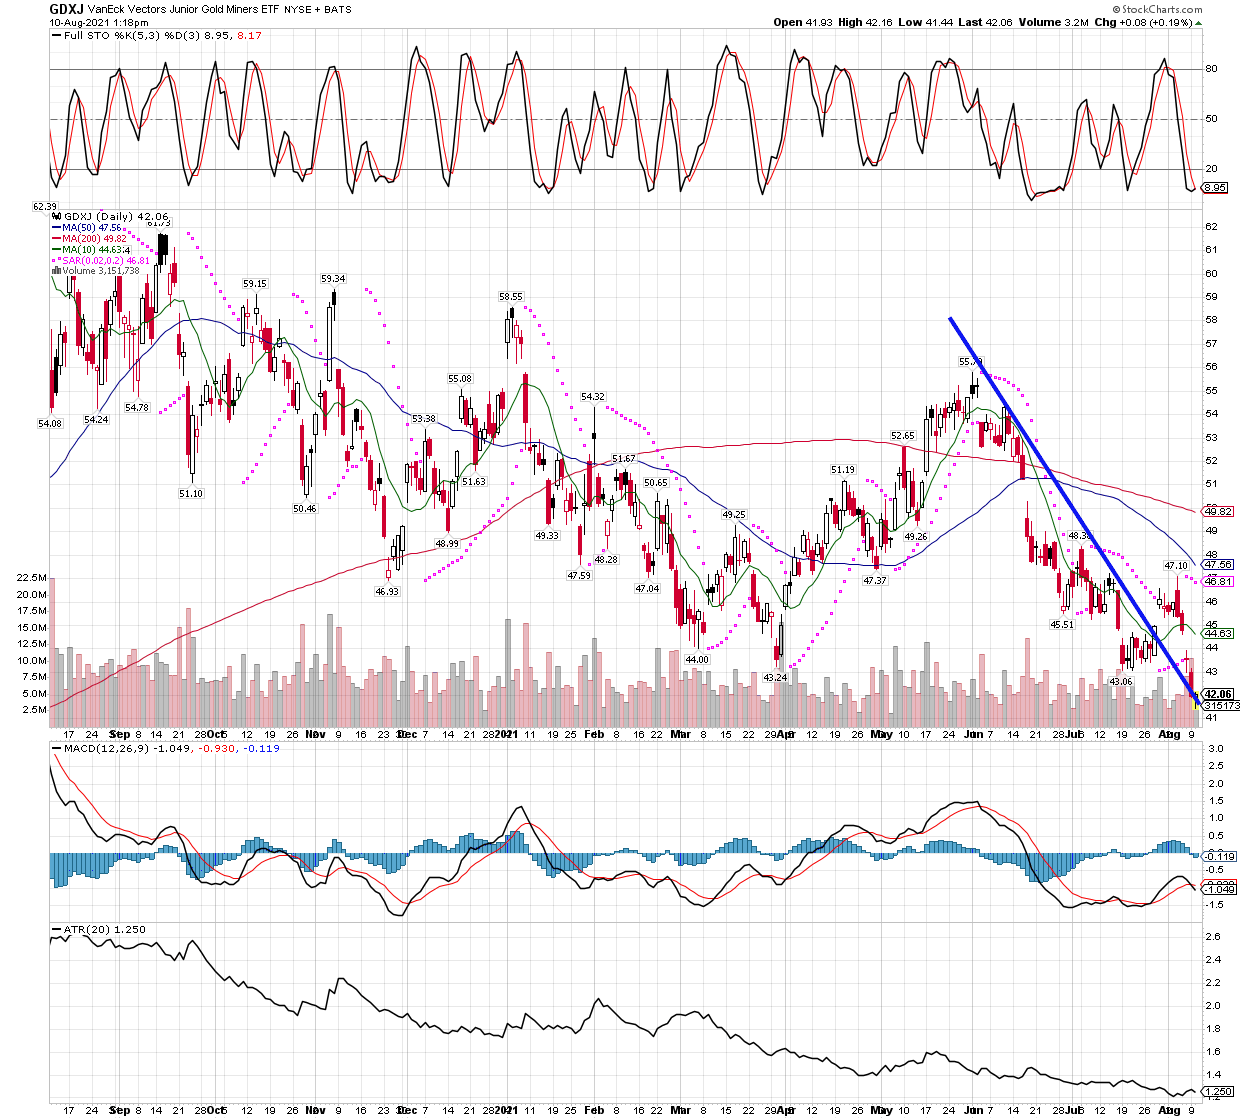This screenshot has width=1240, height=1119.
Task: Click the 315173 volume tag on price axis
Action: (1219, 706)
